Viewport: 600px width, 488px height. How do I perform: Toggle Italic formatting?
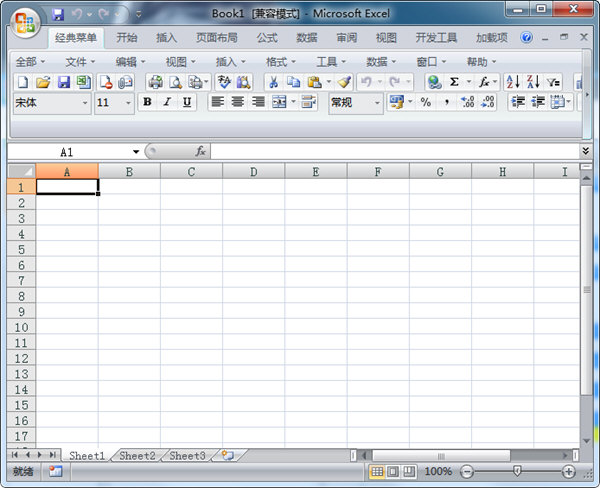coord(167,102)
